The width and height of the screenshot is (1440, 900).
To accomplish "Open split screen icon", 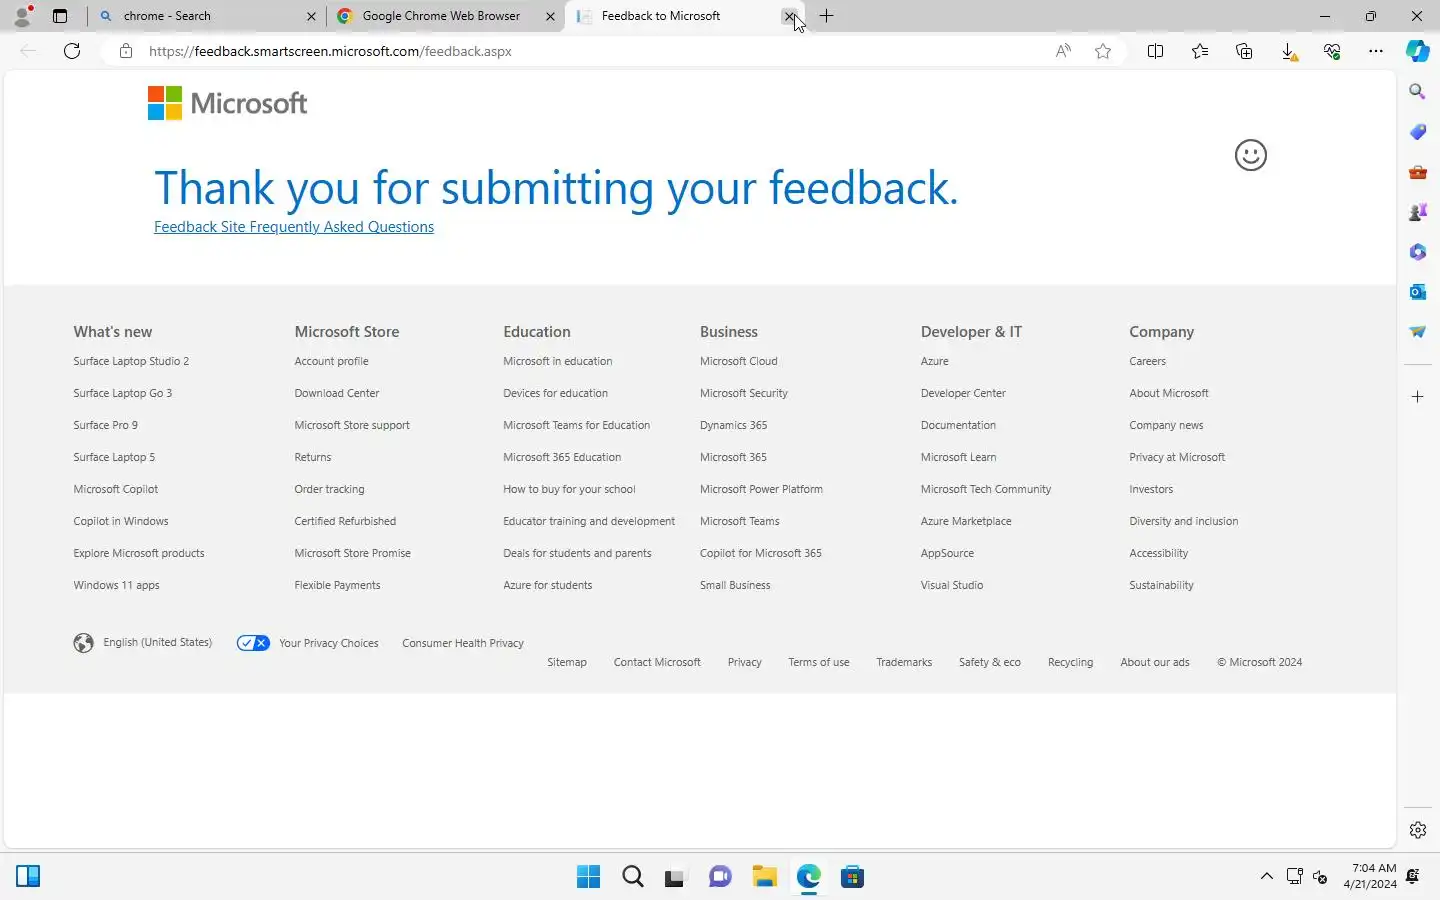I will (x=1155, y=51).
